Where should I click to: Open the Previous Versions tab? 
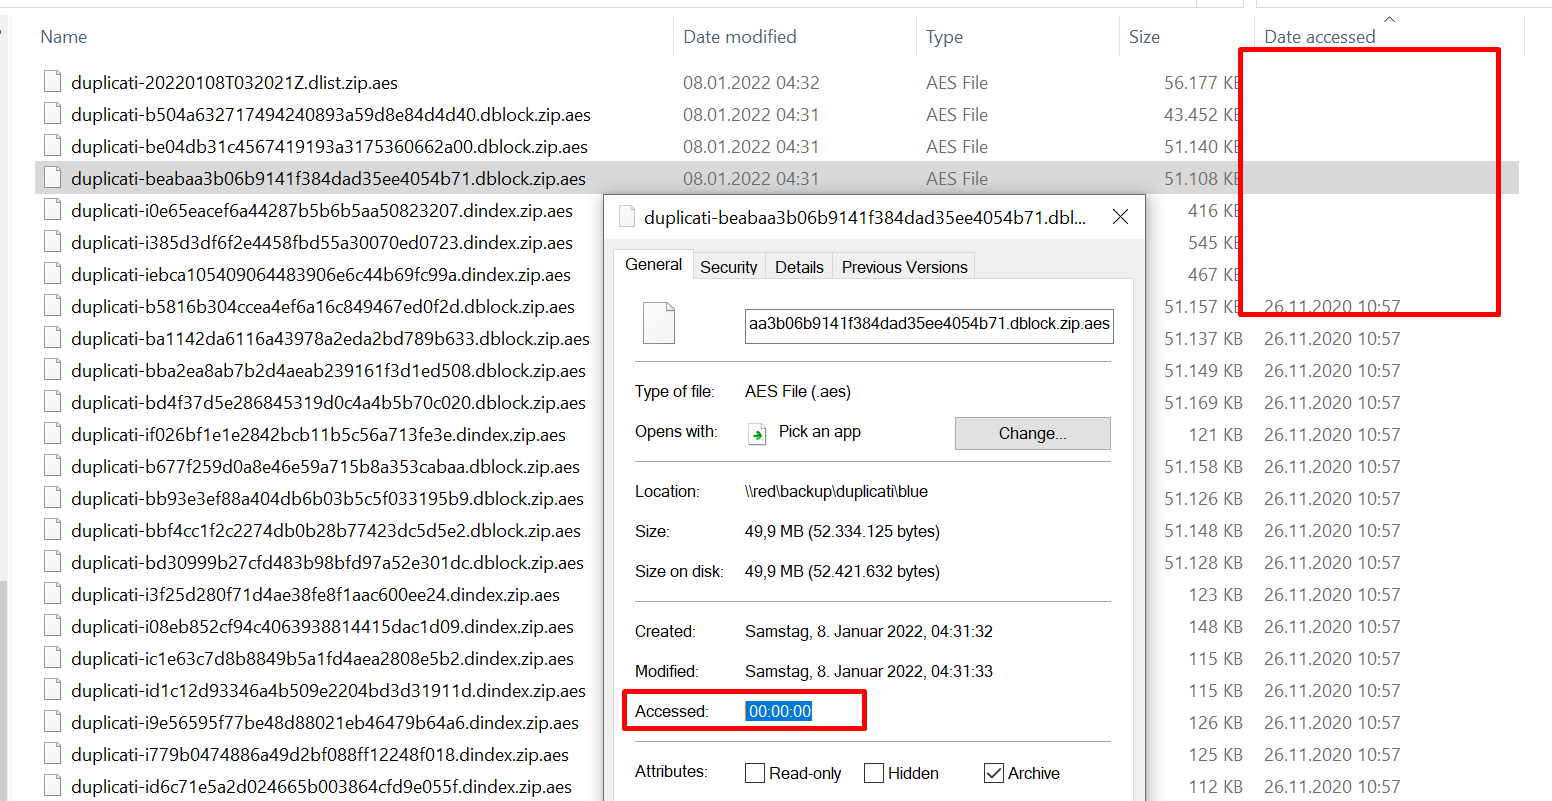903,265
